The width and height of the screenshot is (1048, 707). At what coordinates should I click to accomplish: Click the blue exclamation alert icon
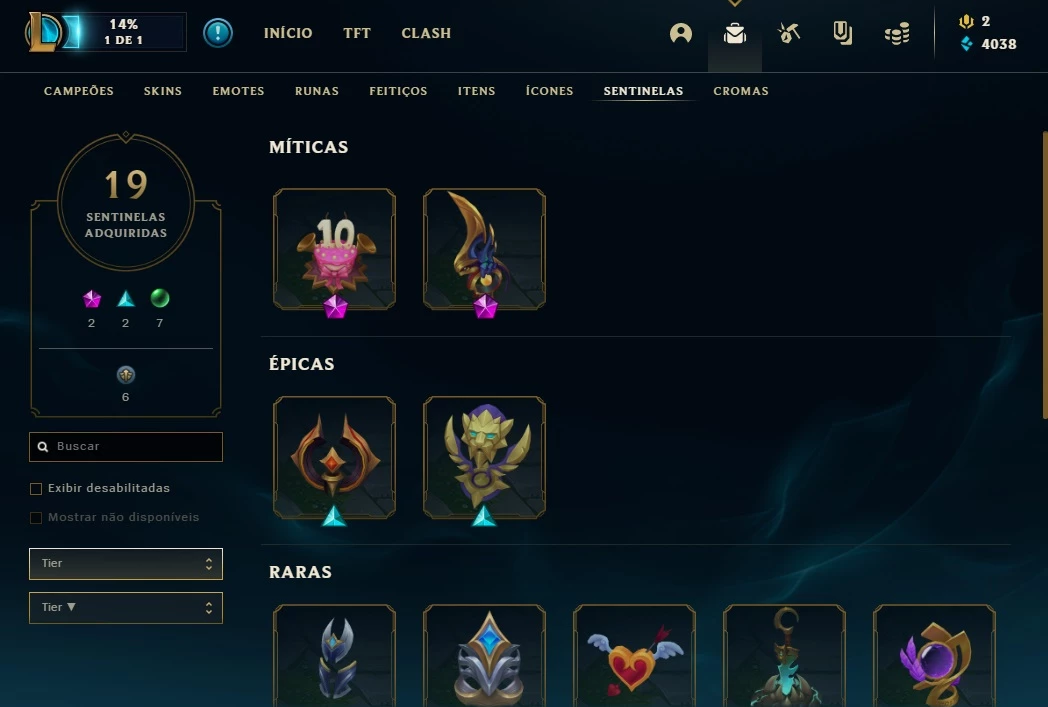coord(218,33)
